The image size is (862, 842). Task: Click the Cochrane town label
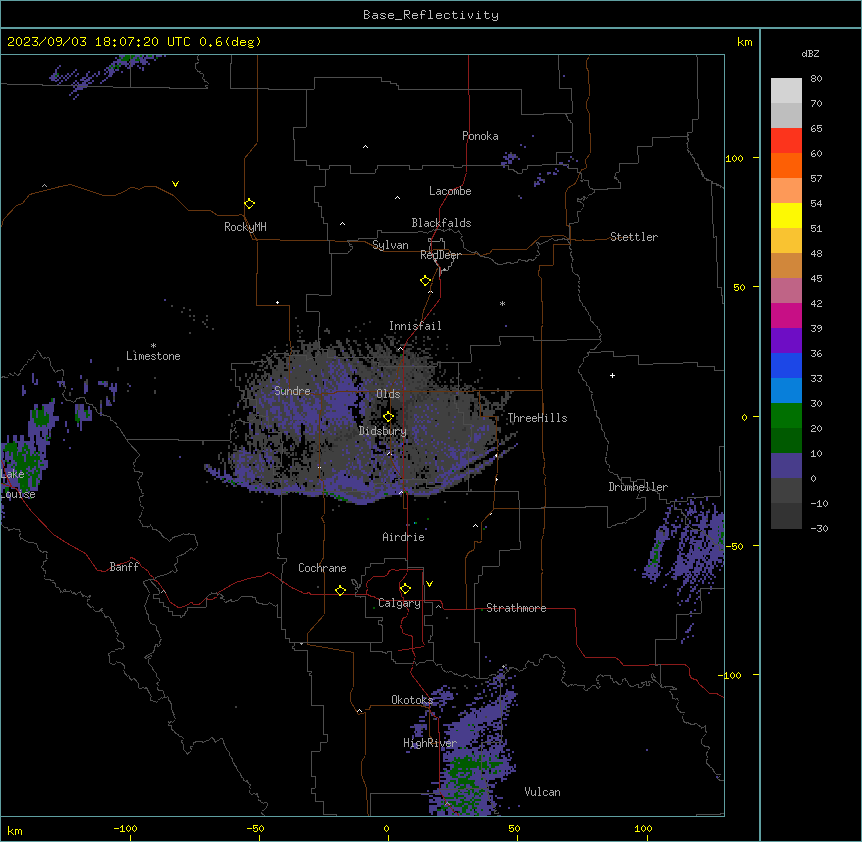[x=322, y=568]
